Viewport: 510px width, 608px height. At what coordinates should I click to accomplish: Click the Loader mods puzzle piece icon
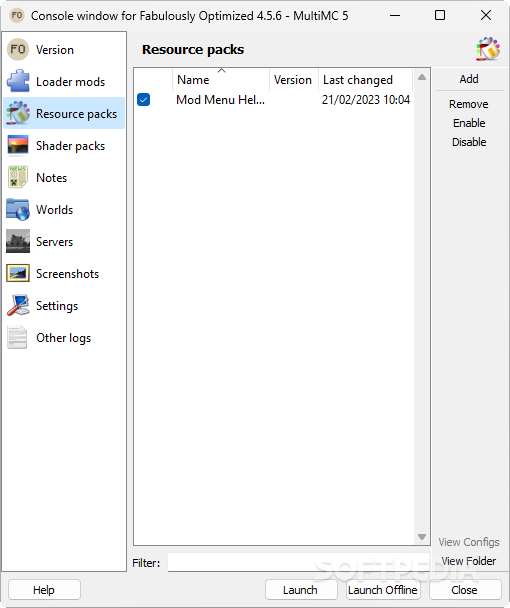(x=18, y=81)
